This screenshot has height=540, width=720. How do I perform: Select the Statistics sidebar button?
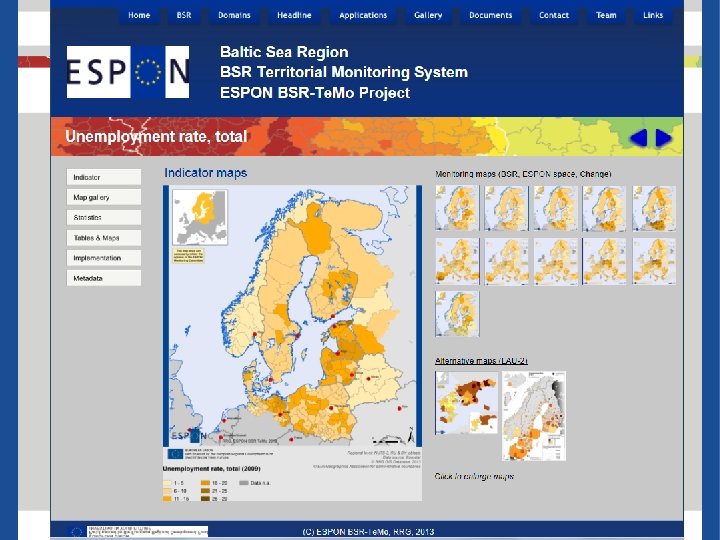coord(104,218)
